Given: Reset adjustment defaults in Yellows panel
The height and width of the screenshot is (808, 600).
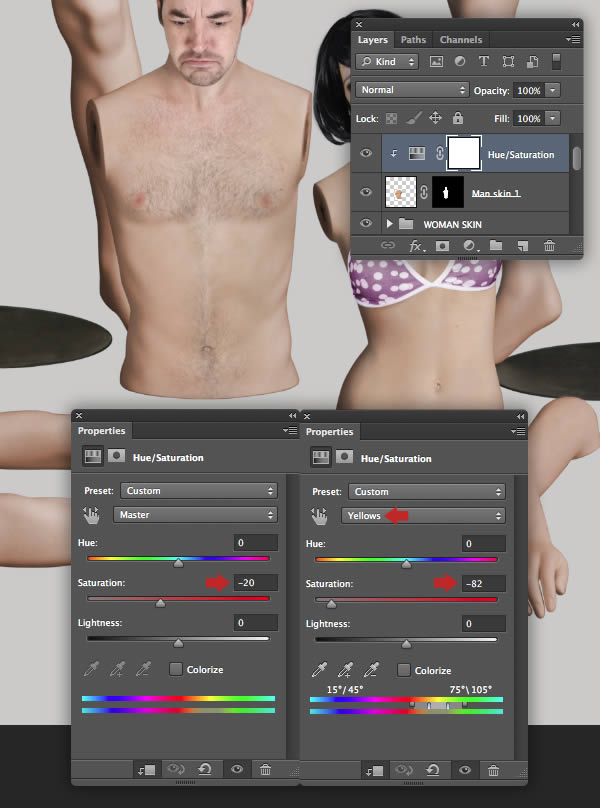Looking at the screenshot, I should click(x=432, y=771).
